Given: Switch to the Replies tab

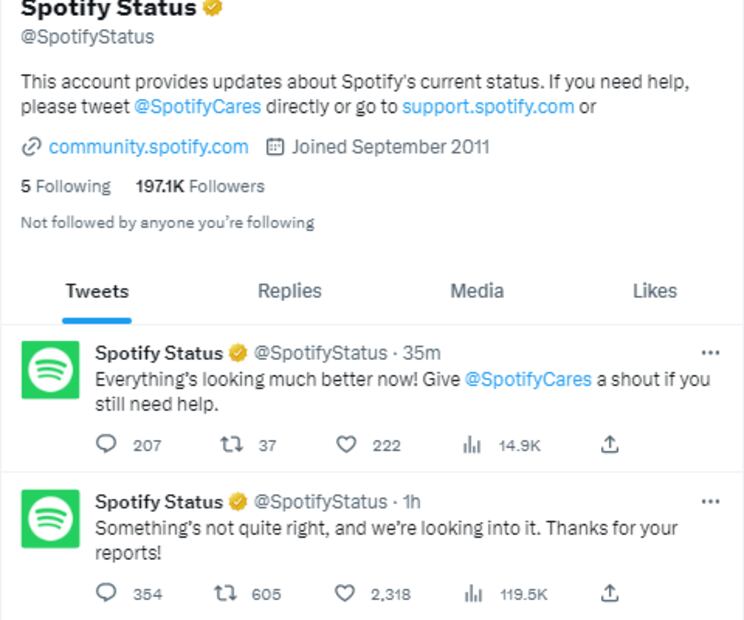Looking at the screenshot, I should click(x=289, y=291).
